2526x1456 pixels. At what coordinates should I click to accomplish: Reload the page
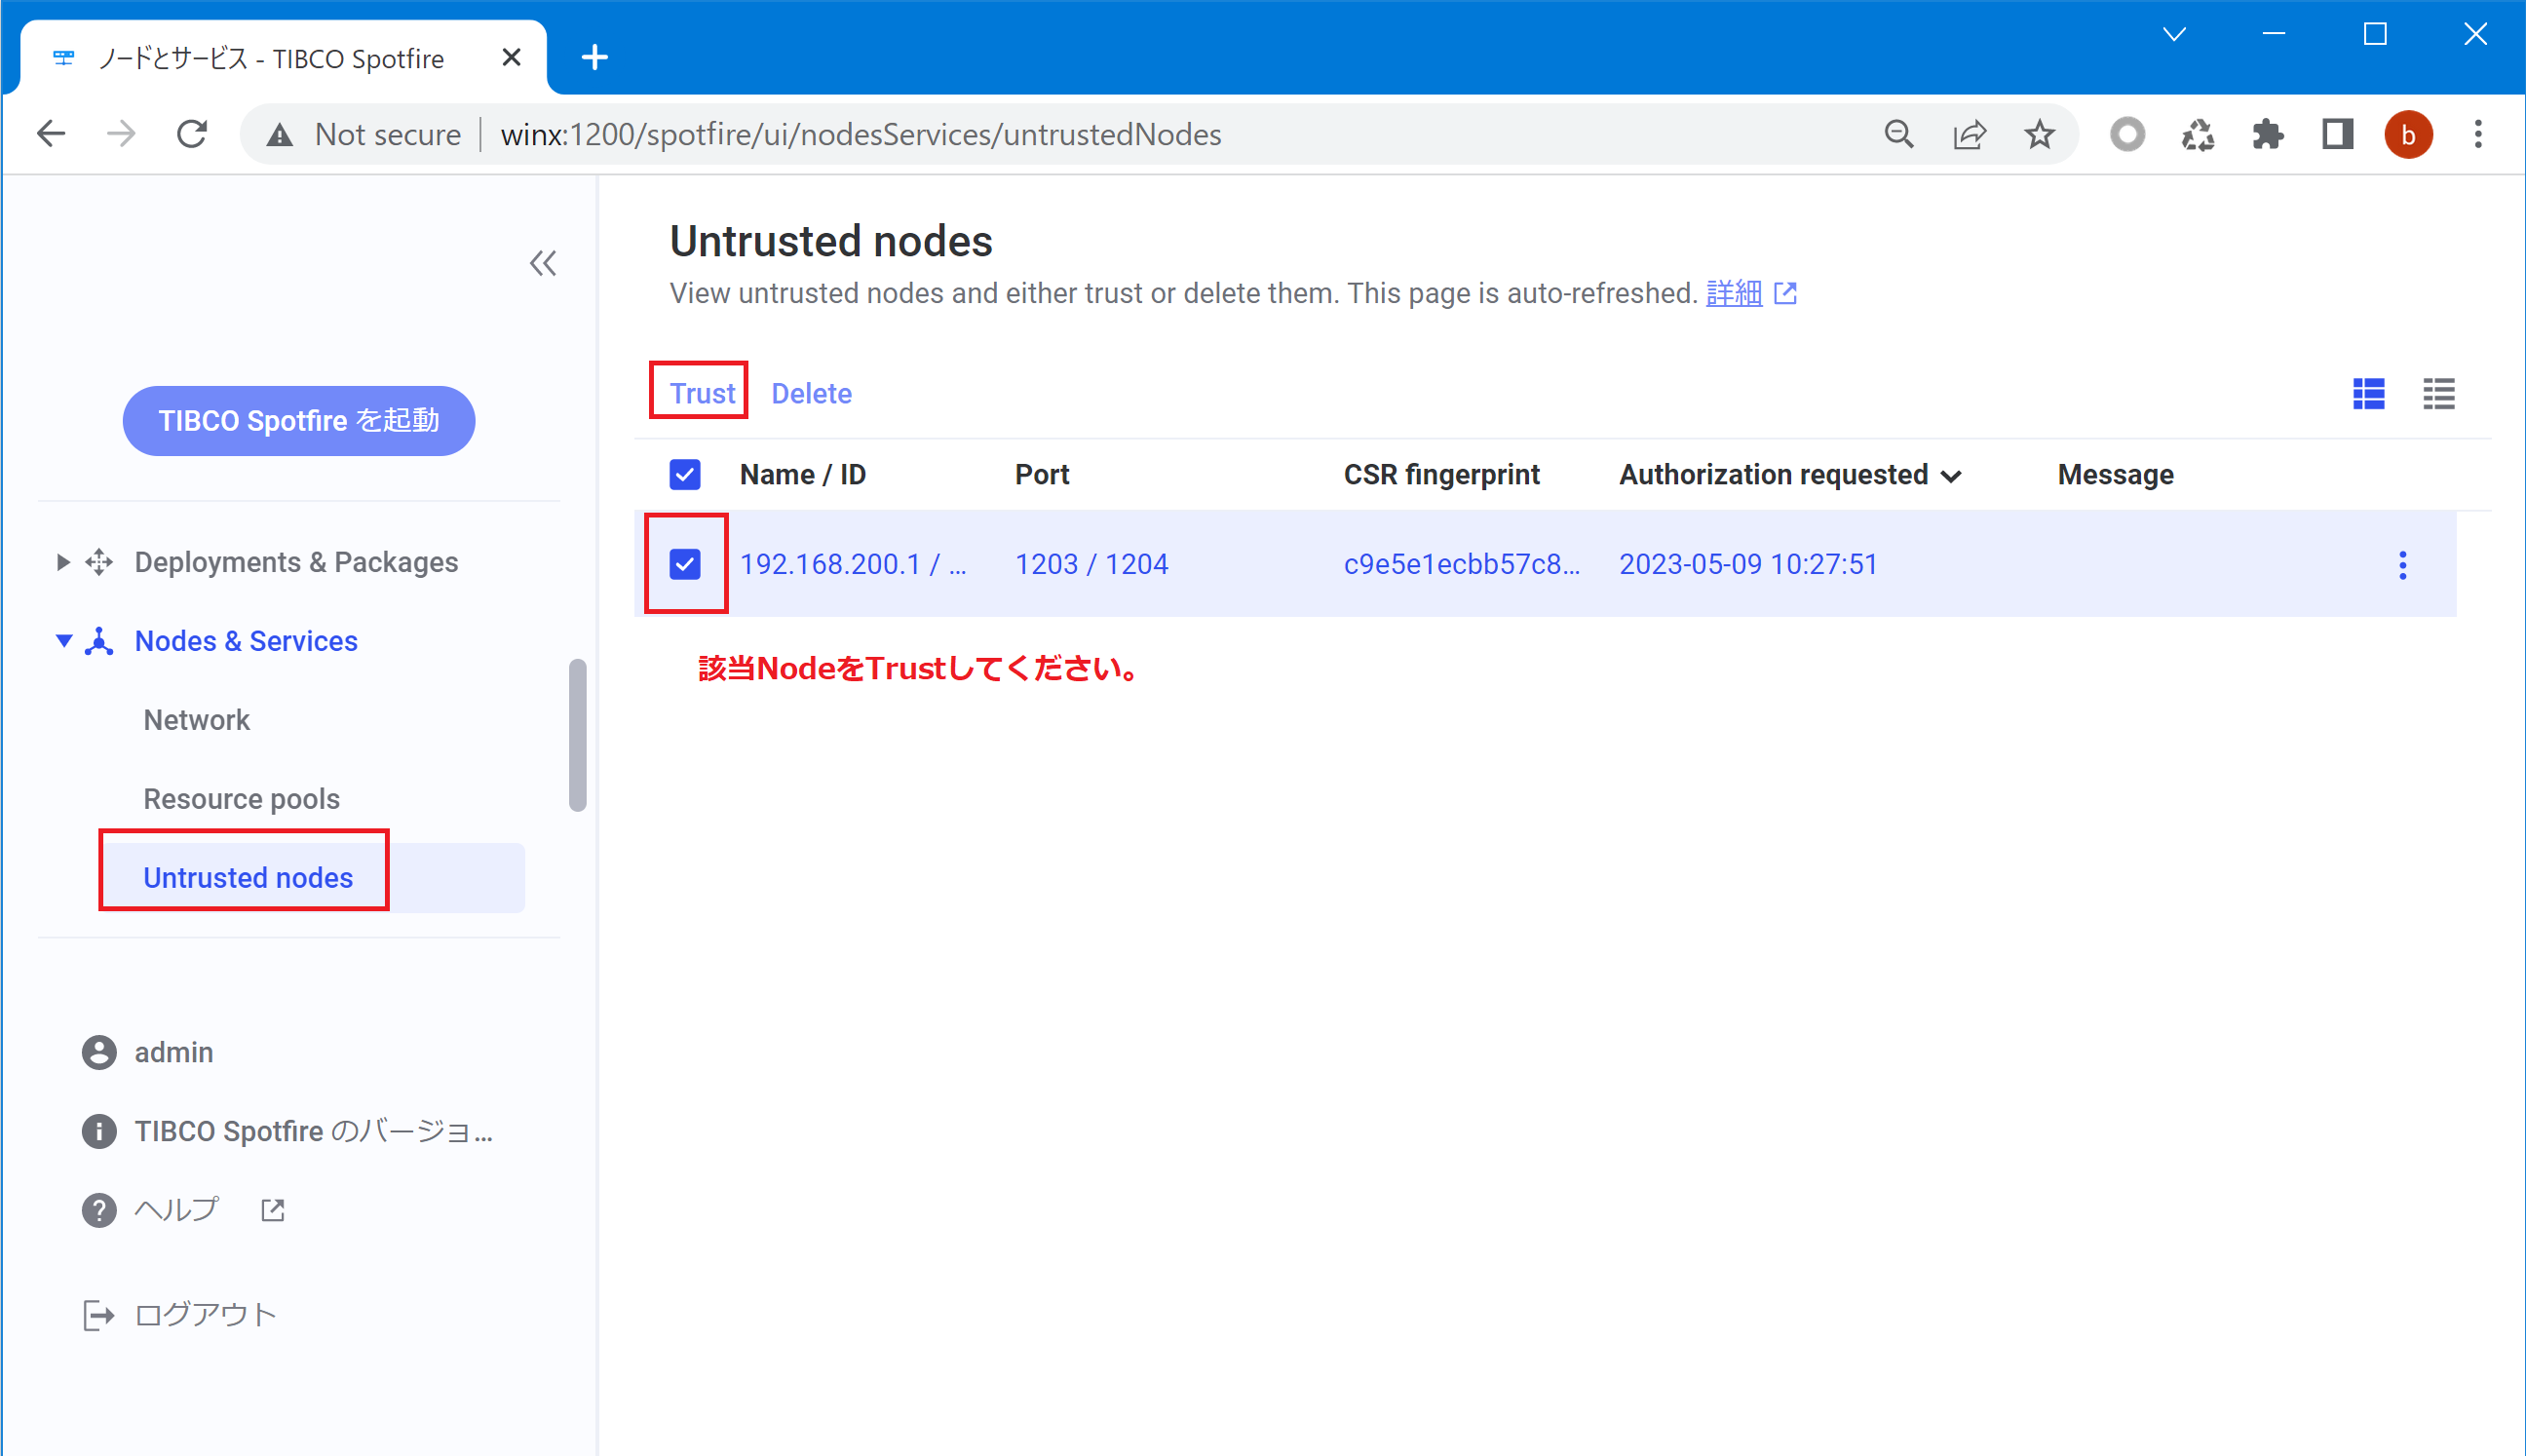(192, 134)
